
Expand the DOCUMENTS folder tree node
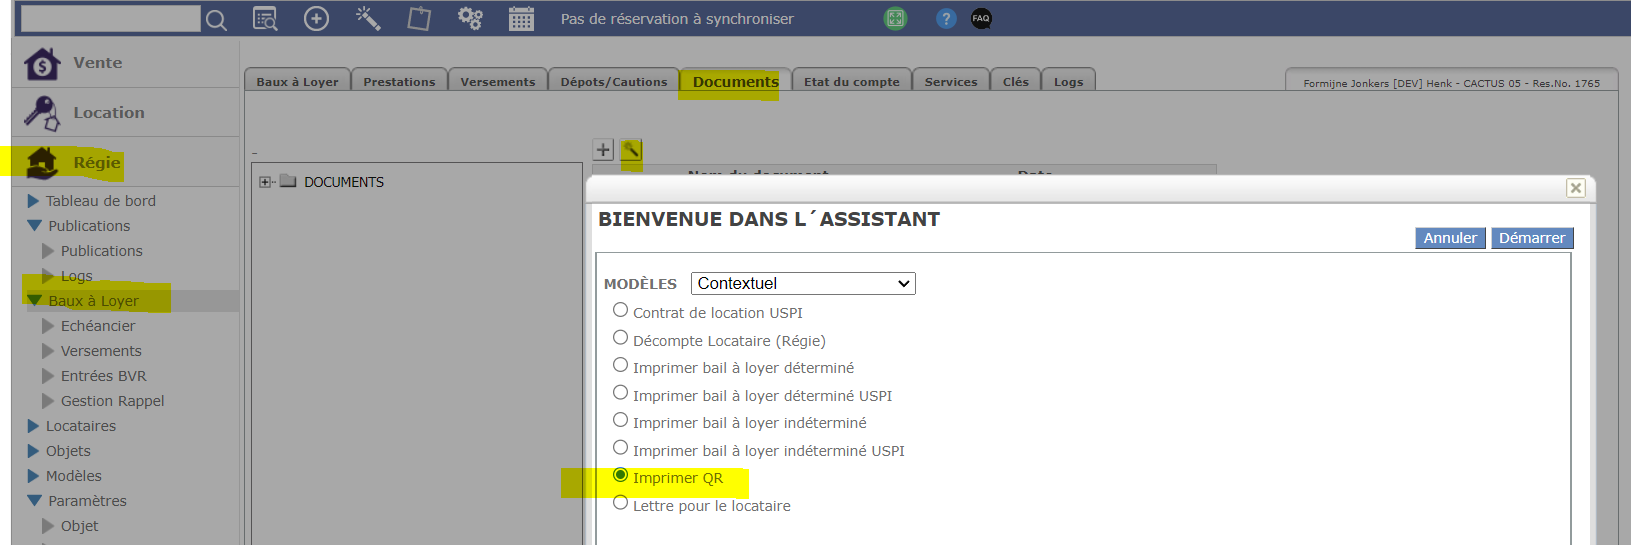click(265, 182)
